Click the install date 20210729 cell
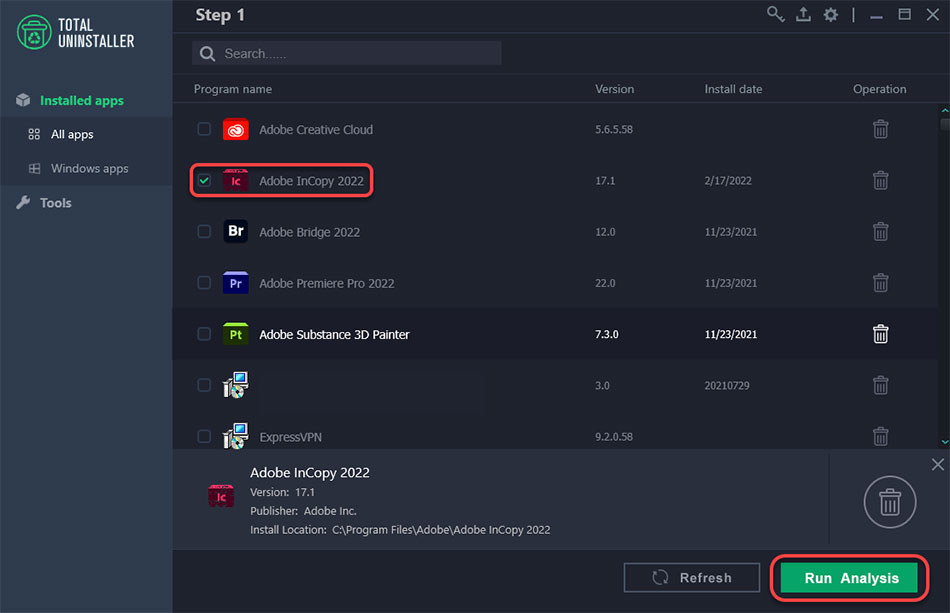 [x=726, y=385]
